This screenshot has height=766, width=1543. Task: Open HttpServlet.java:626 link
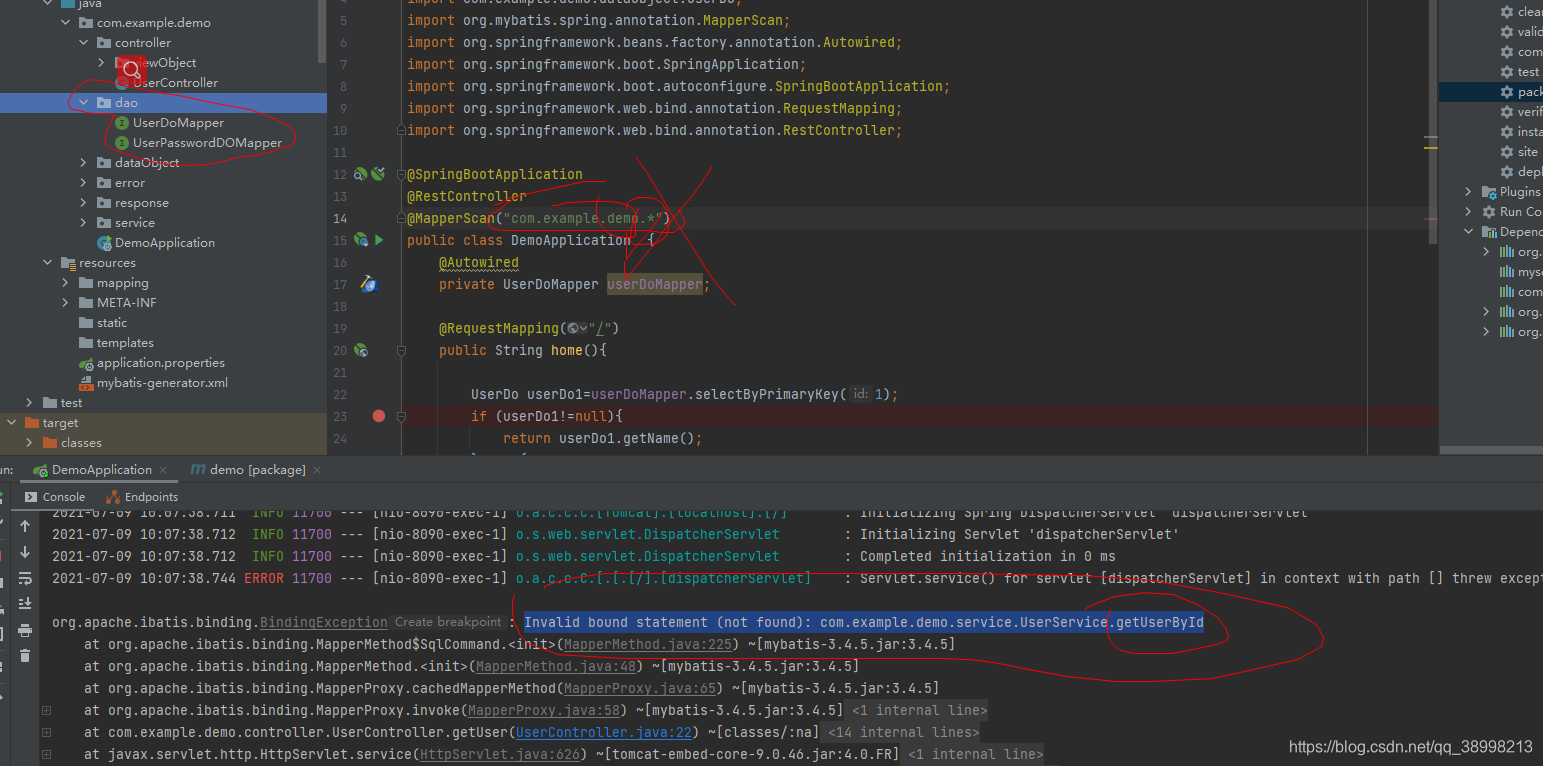500,754
